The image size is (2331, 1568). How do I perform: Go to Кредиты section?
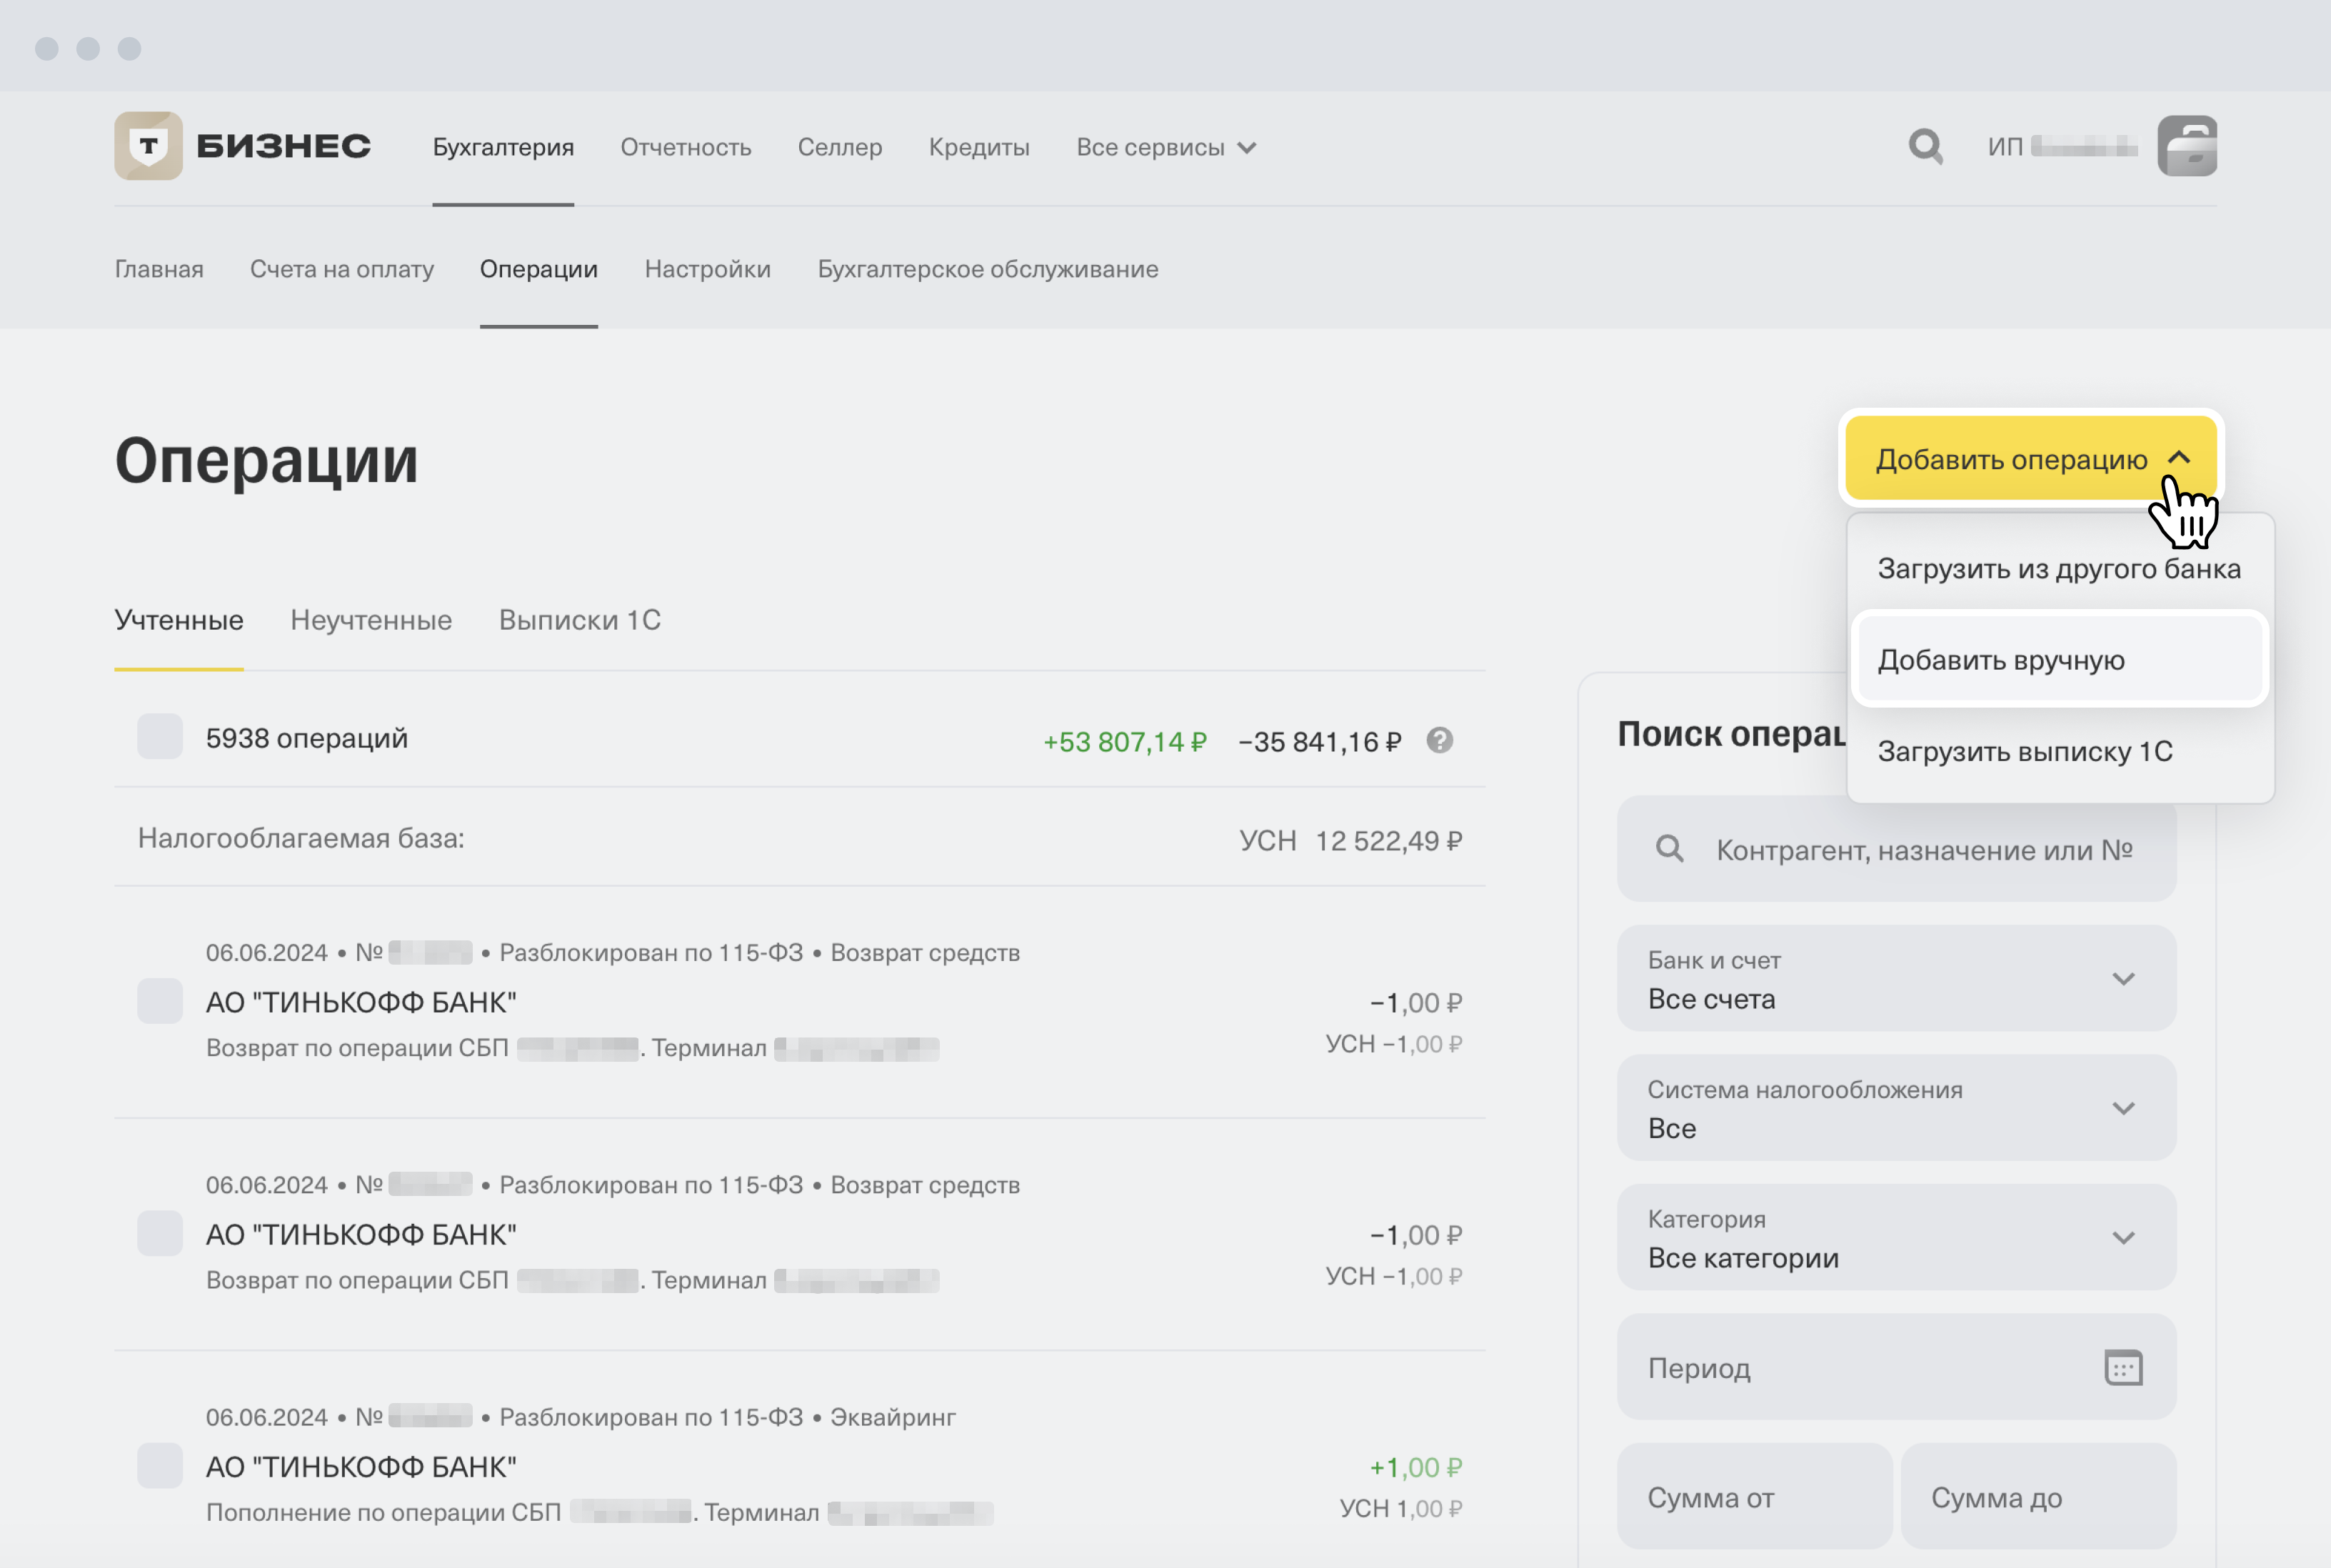979,147
